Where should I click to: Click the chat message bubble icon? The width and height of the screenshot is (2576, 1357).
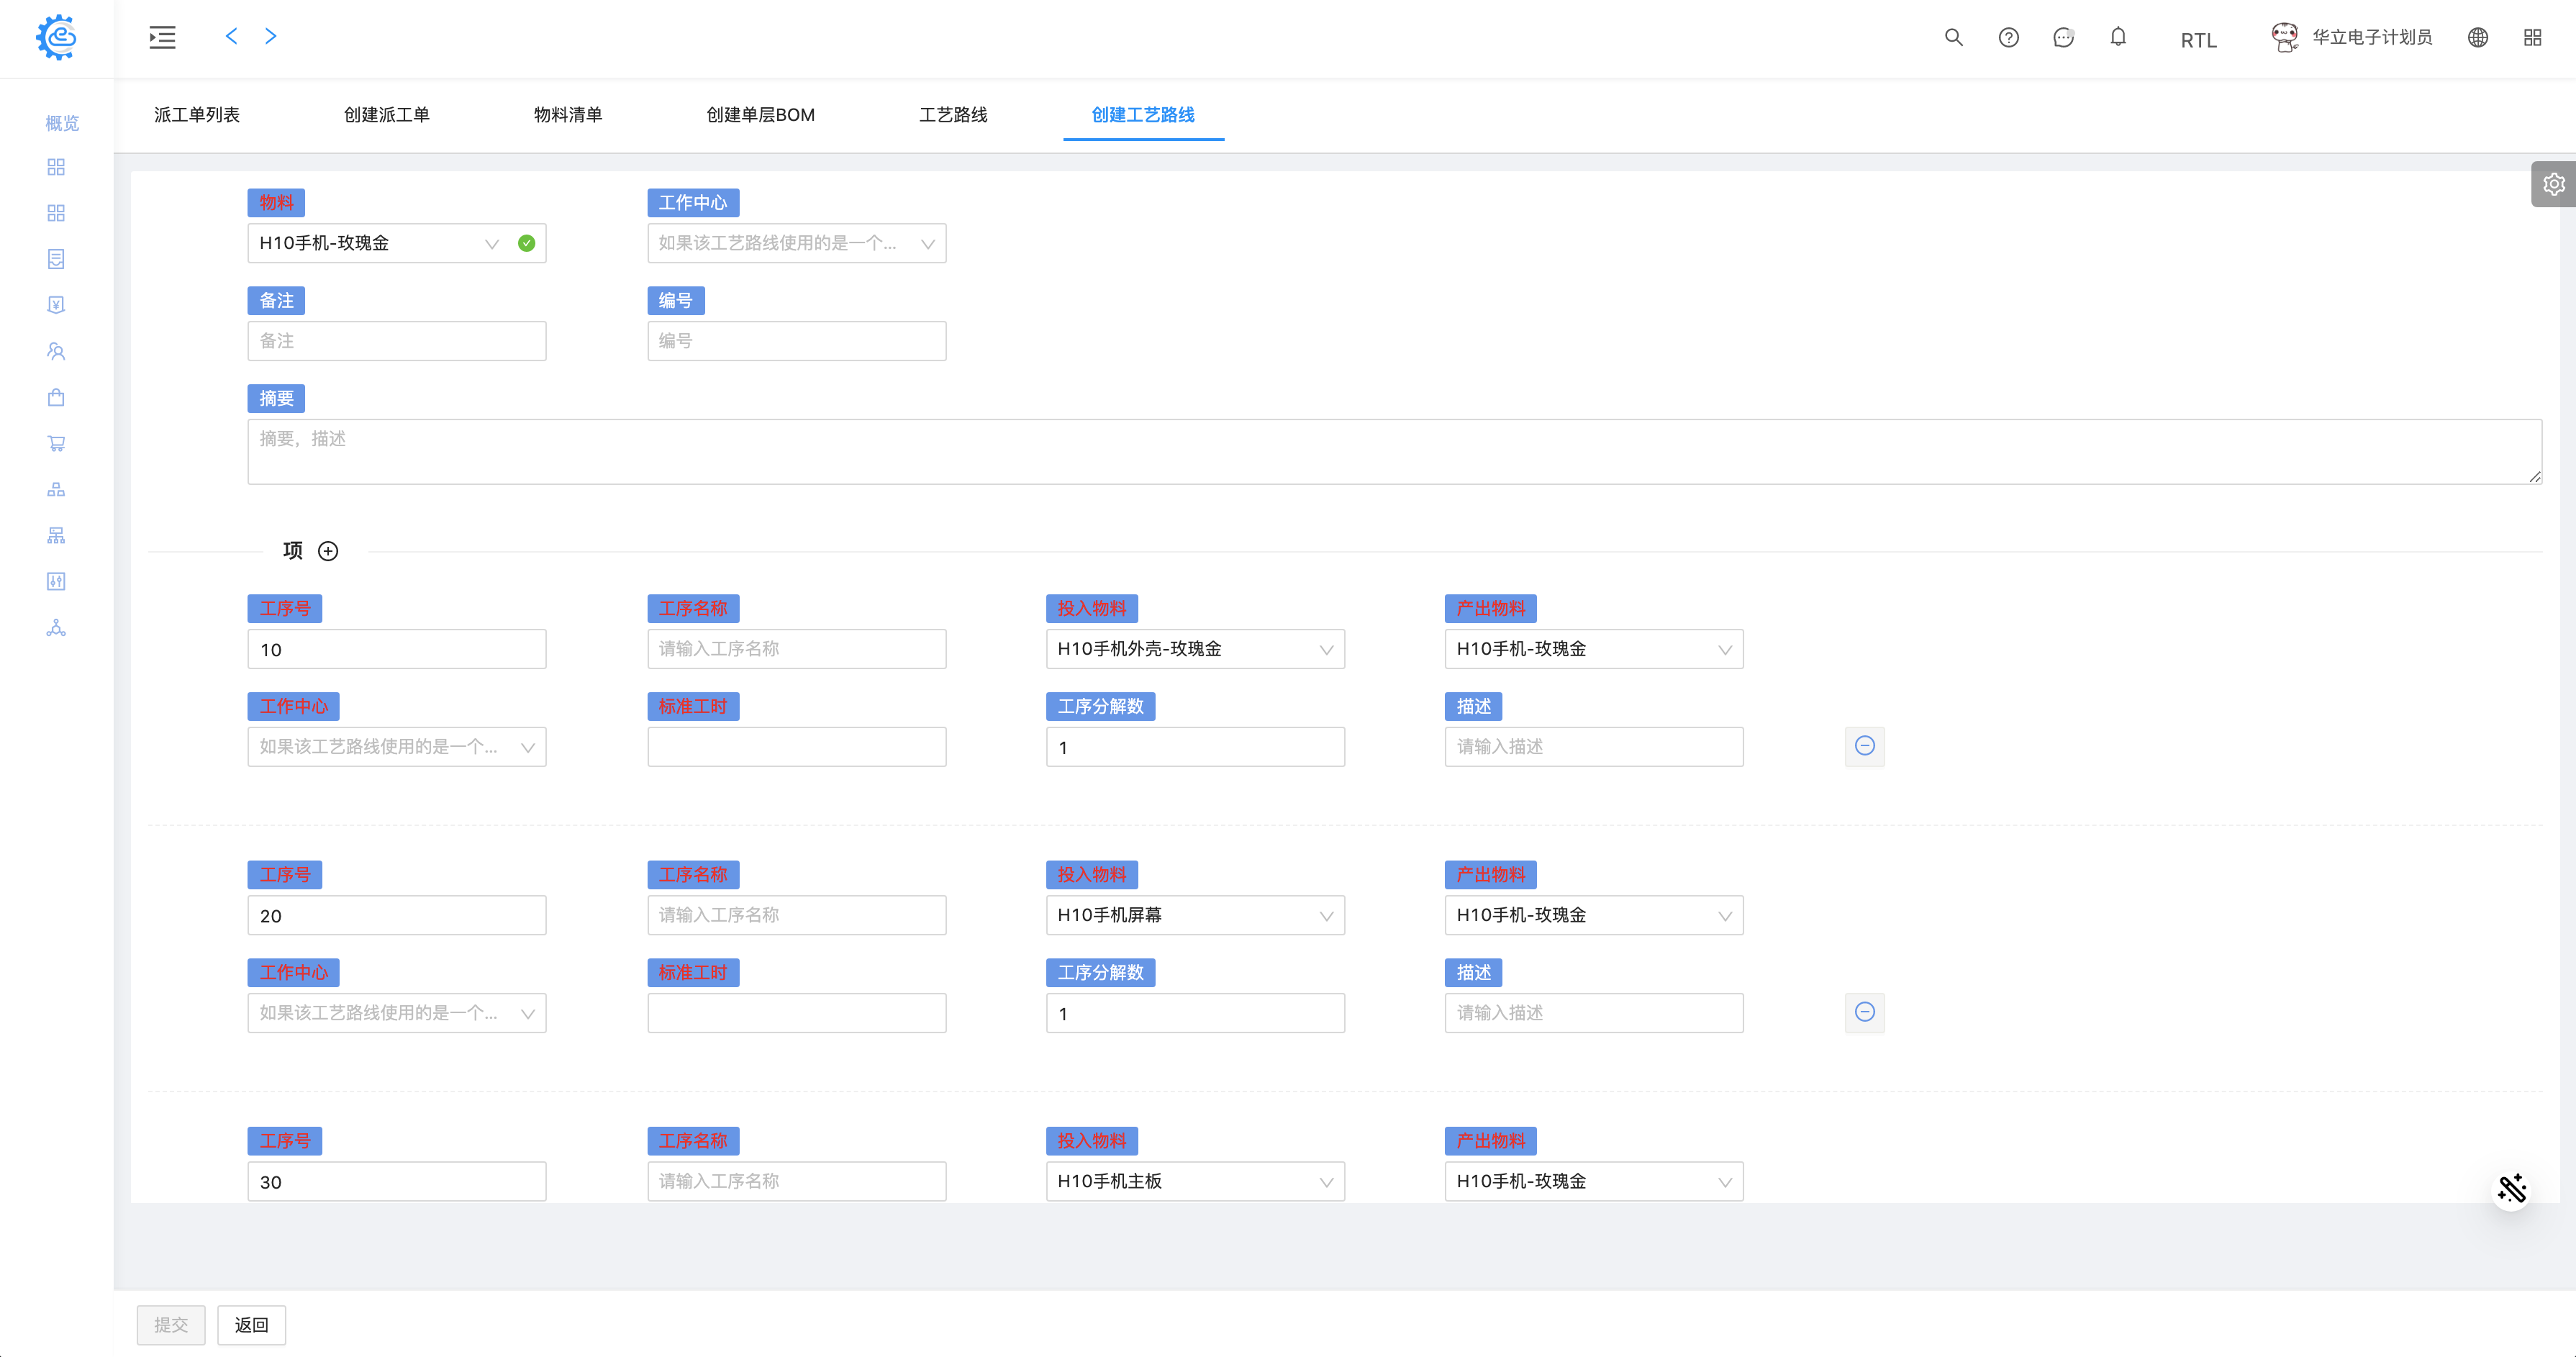[2063, 38]
